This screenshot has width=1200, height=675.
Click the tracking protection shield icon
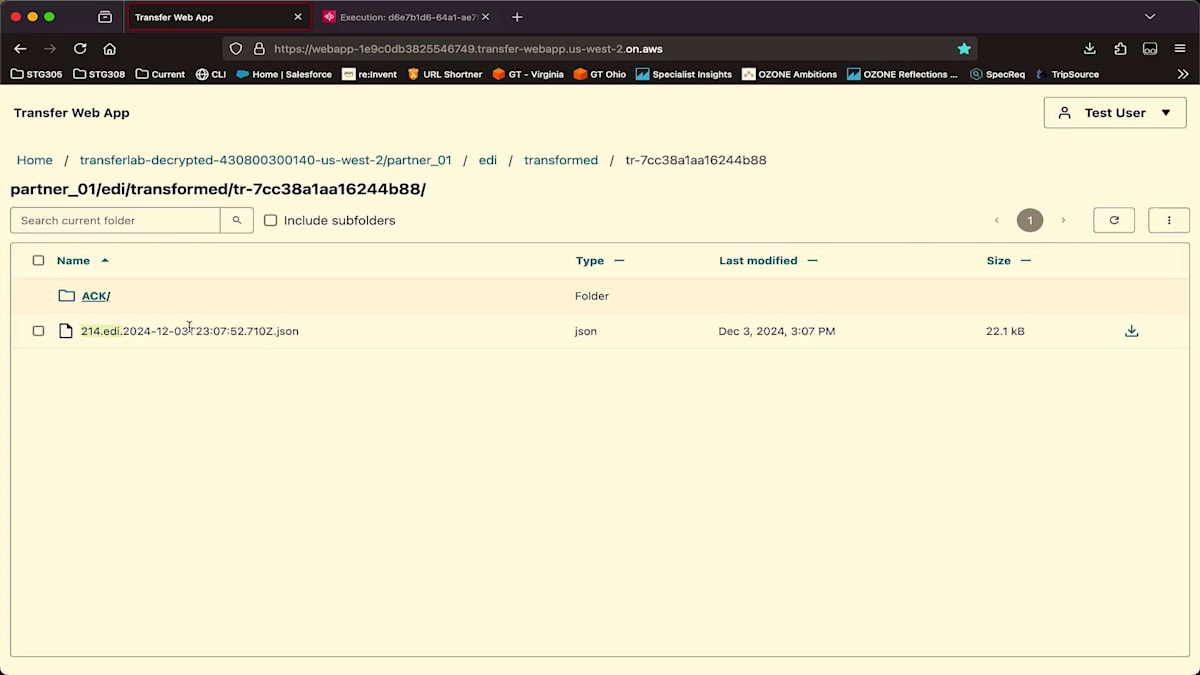tap(236, 48)
